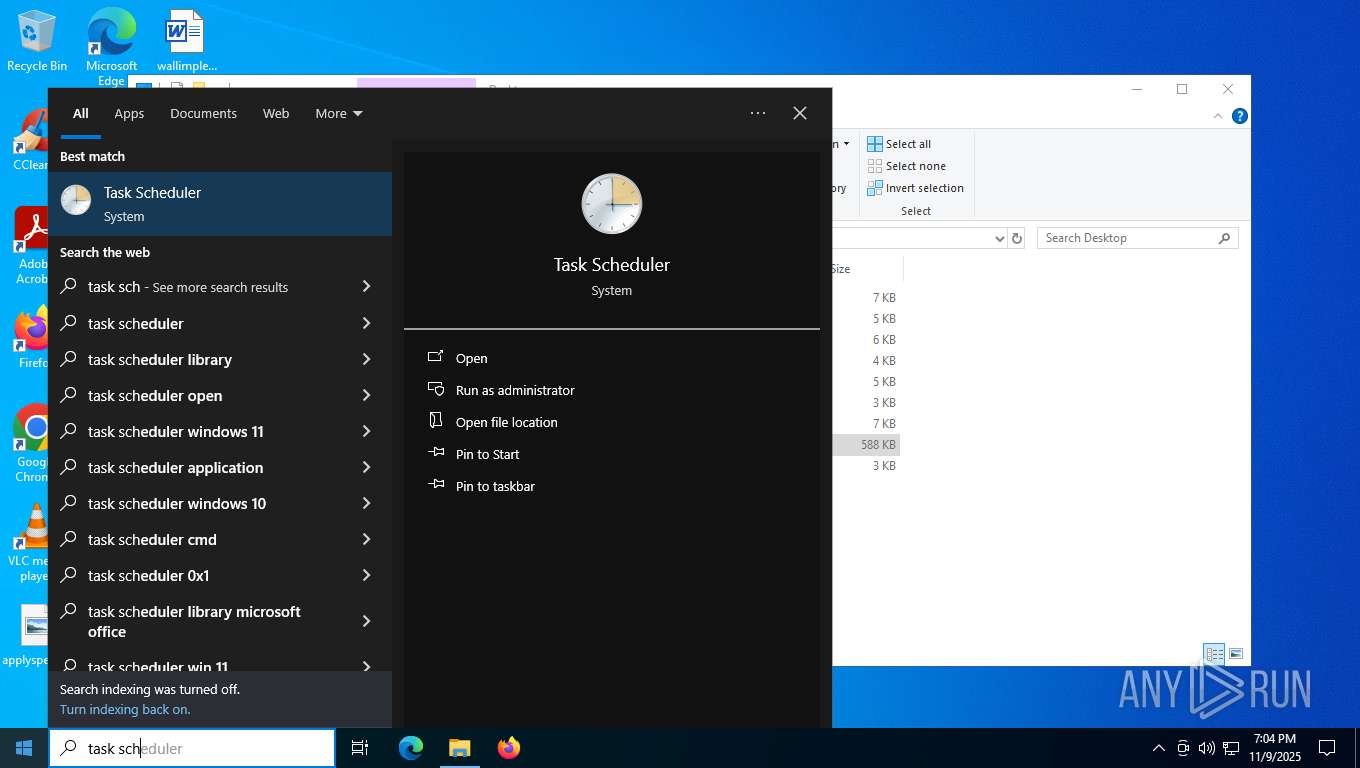Switch to the Web search tab
Image resolution: width=1360 pixels, height=768 pixels.
[x=276, y=113]
